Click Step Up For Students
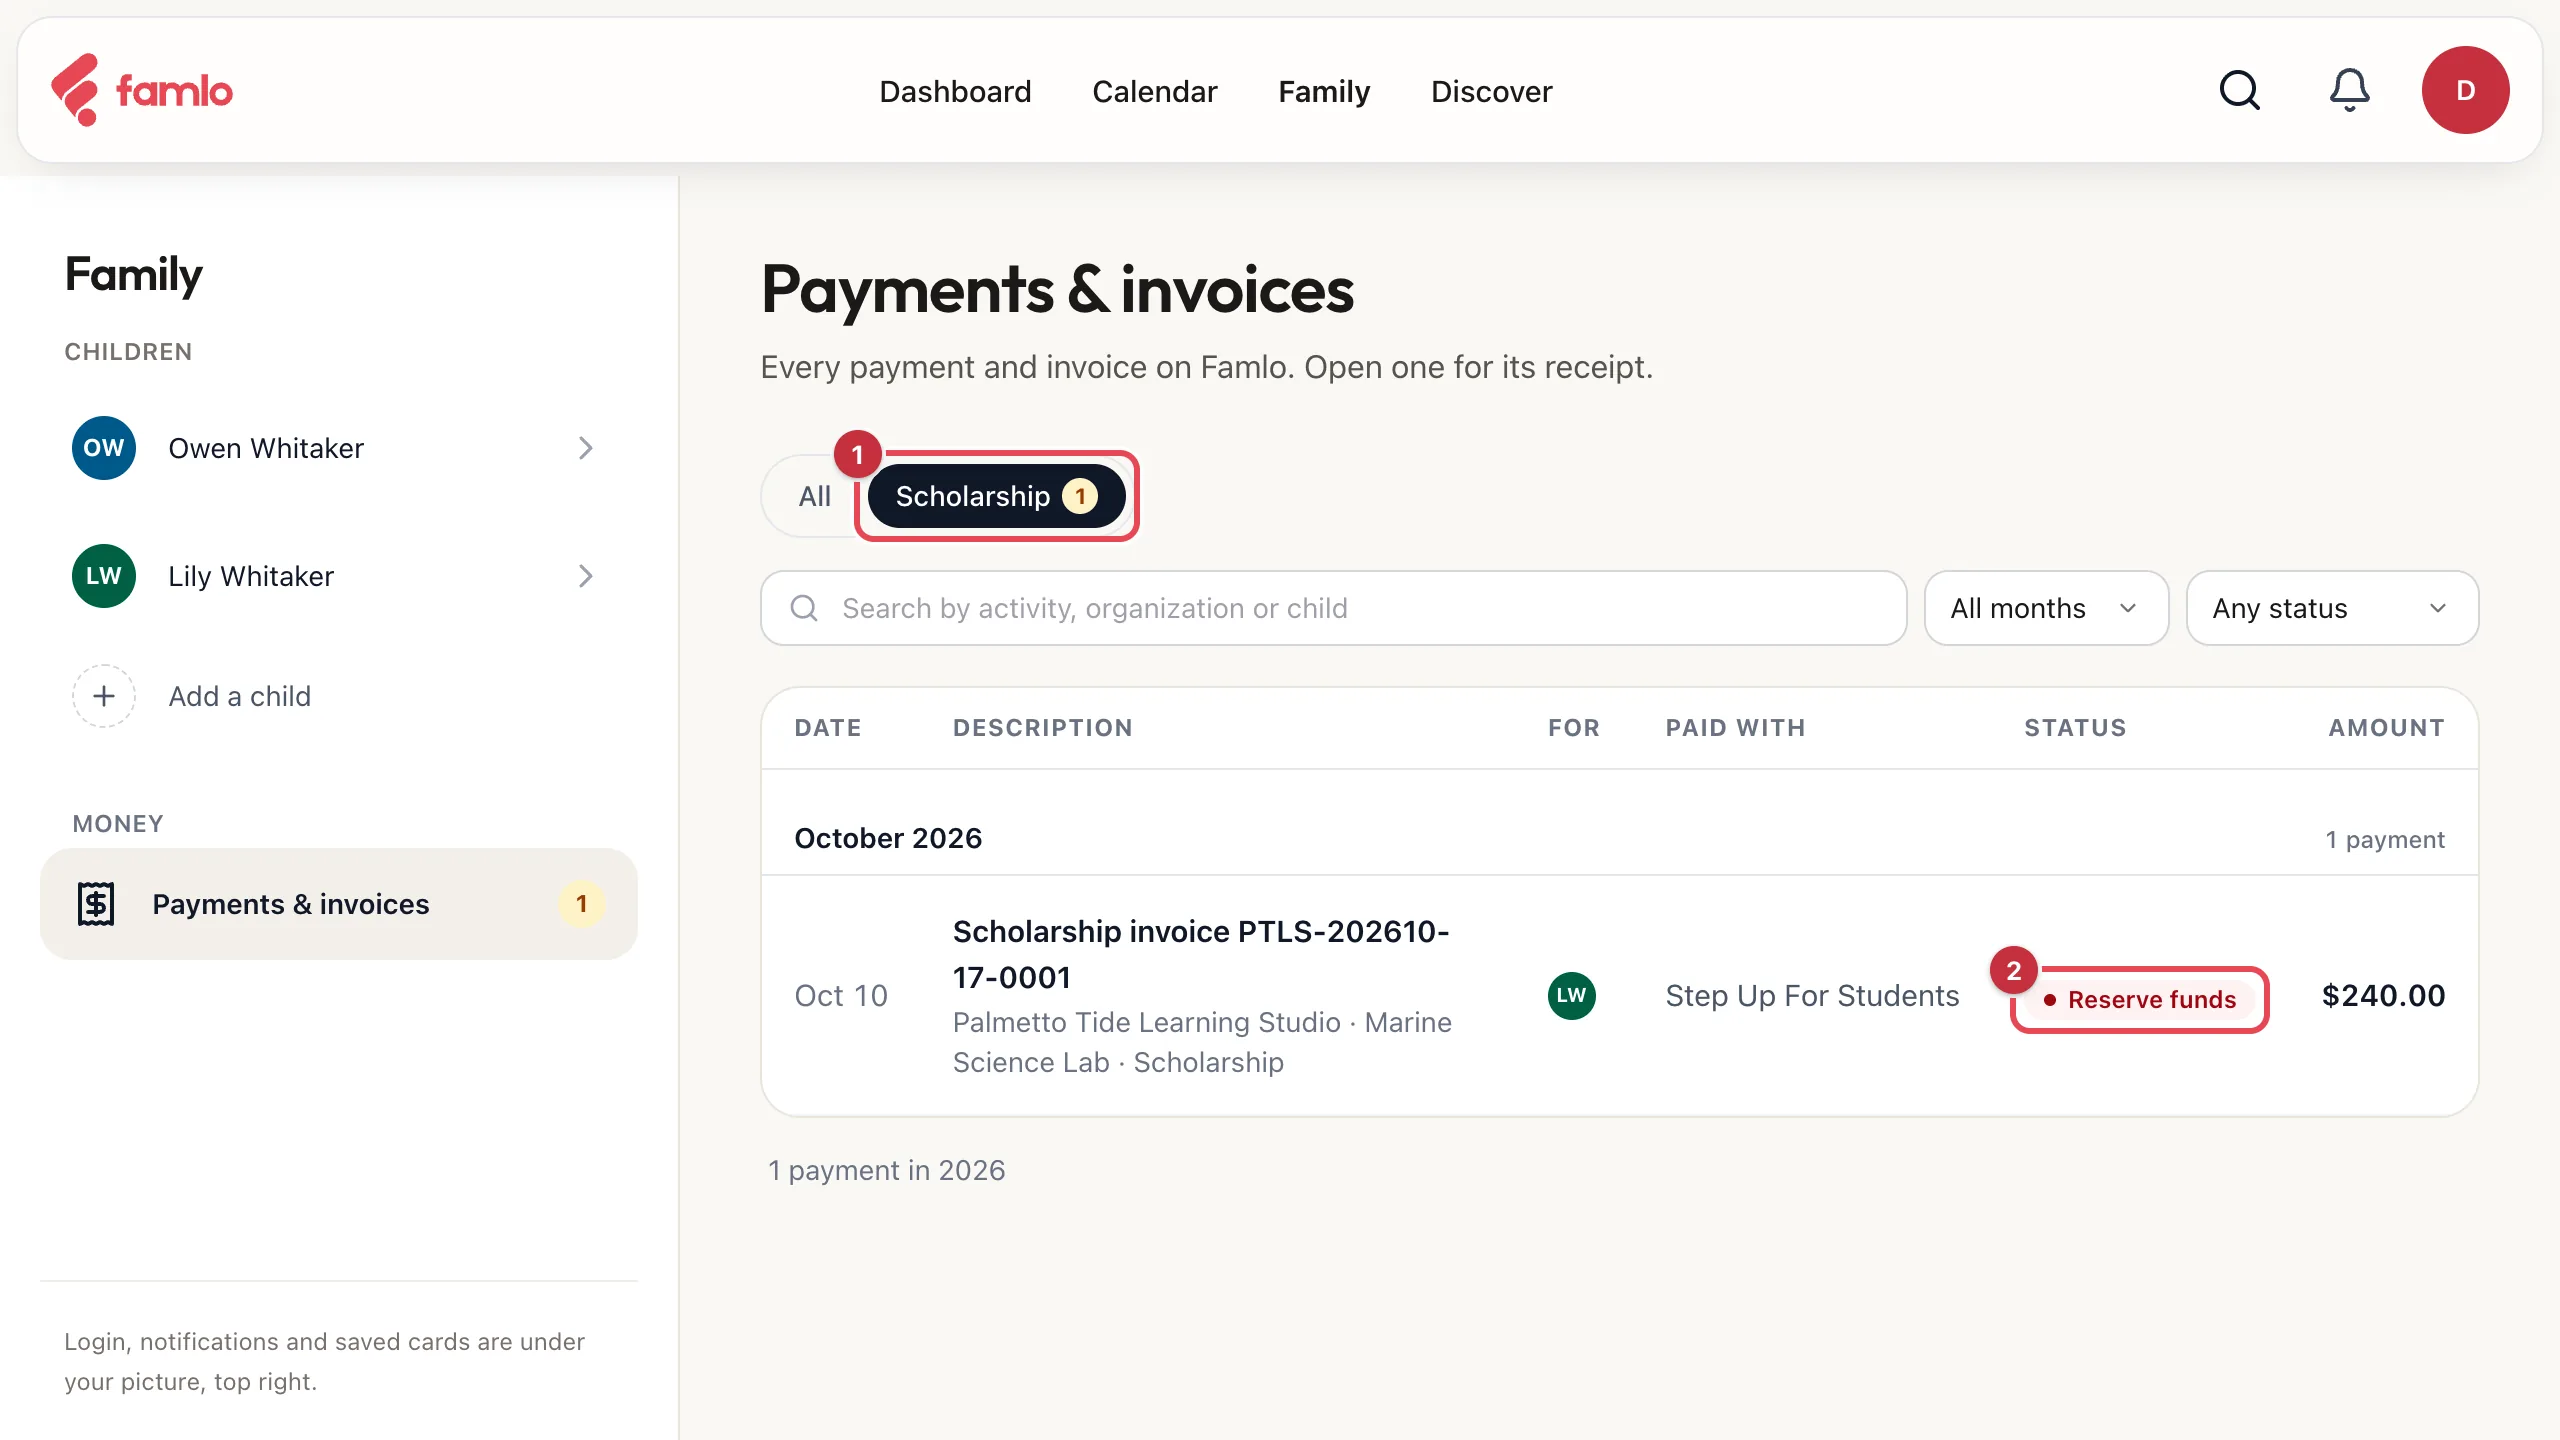The height and width of the screenshot is (1440, 2560). pos(1812,995)
